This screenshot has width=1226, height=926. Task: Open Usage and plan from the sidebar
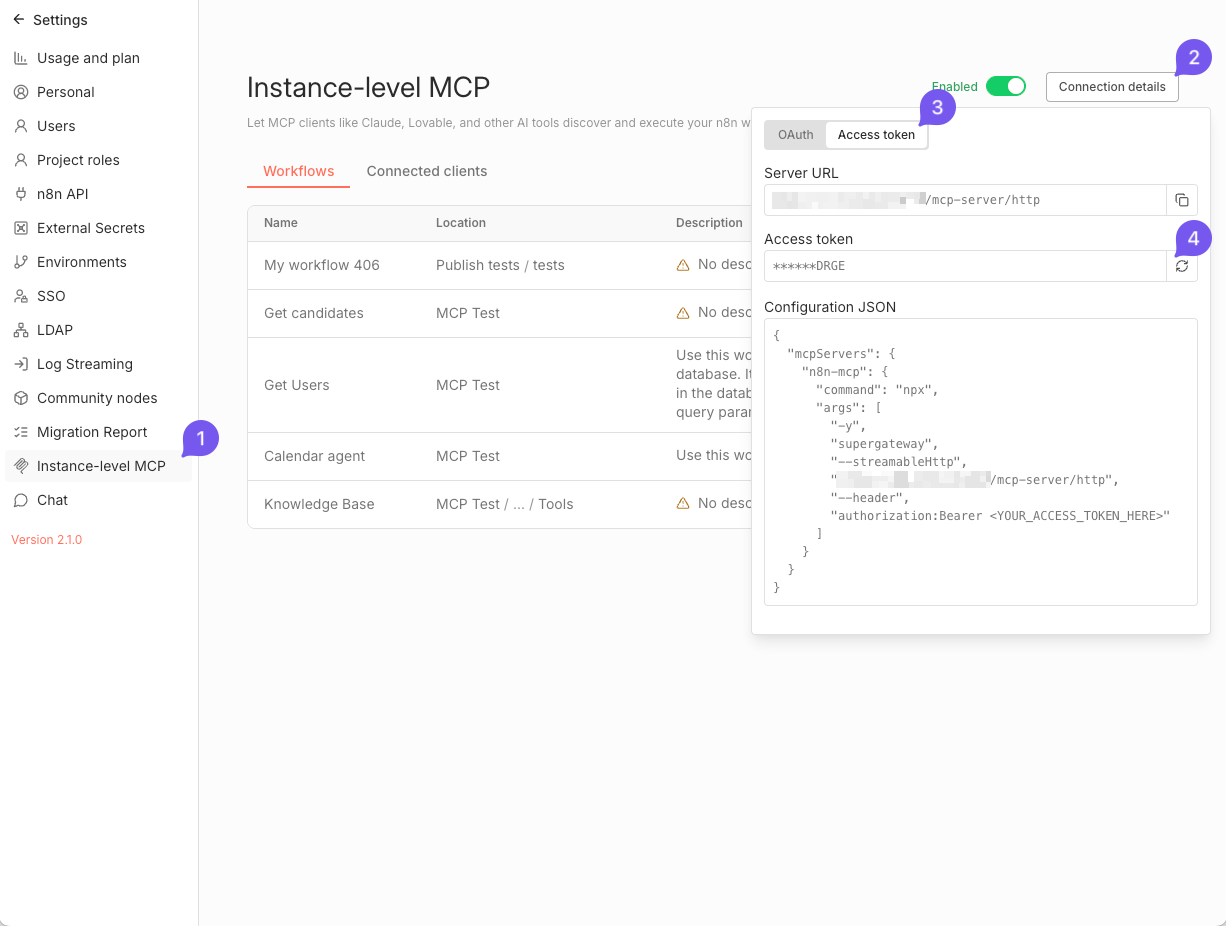88,58
